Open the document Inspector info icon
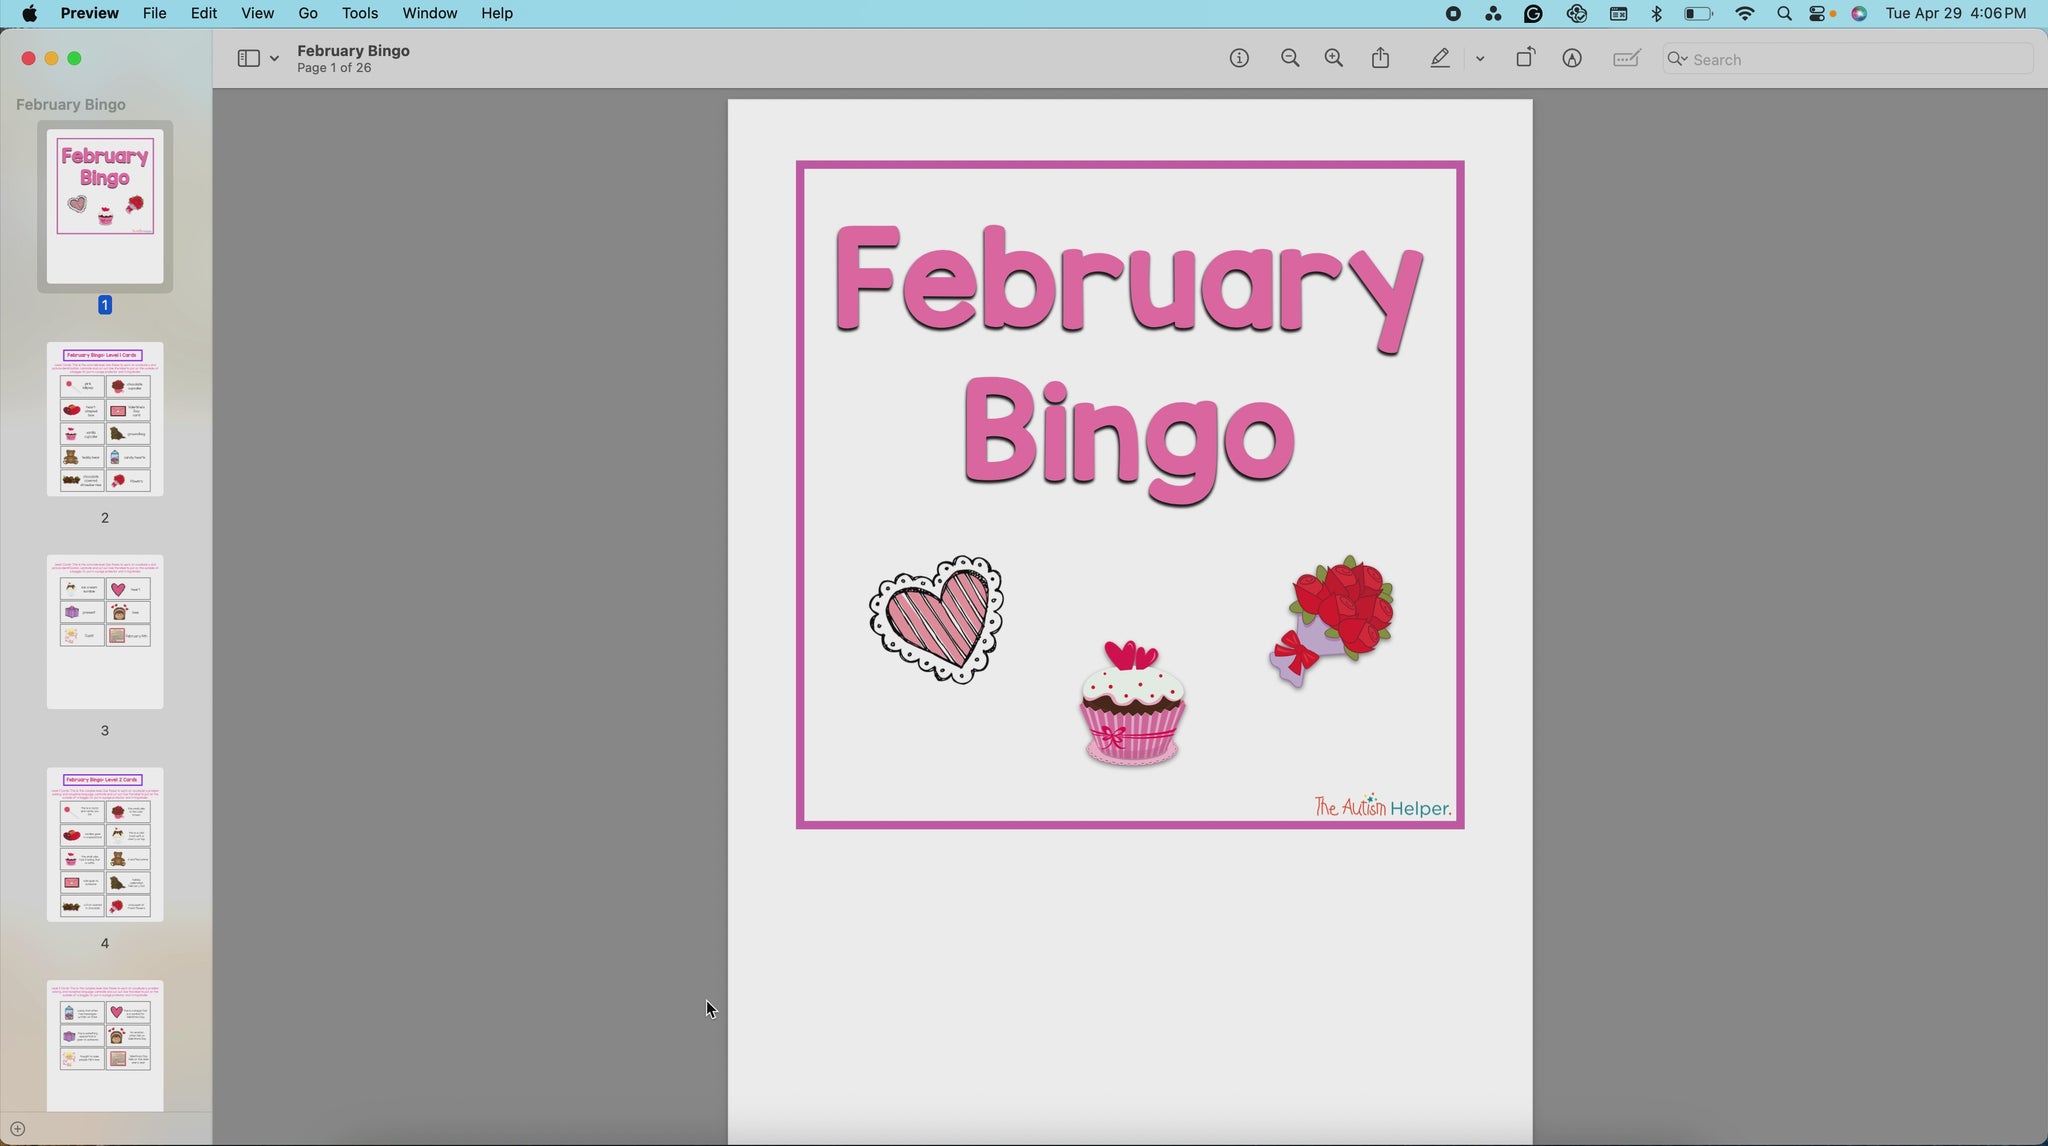Screen dimensions: 2048x1146 1239,59
